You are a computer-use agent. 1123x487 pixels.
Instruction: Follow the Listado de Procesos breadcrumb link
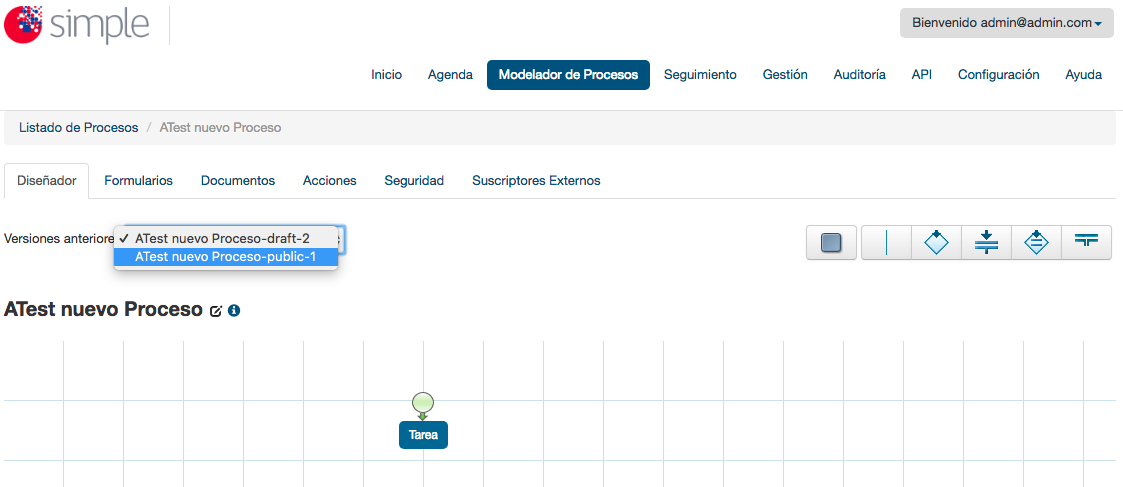(79, 127)
